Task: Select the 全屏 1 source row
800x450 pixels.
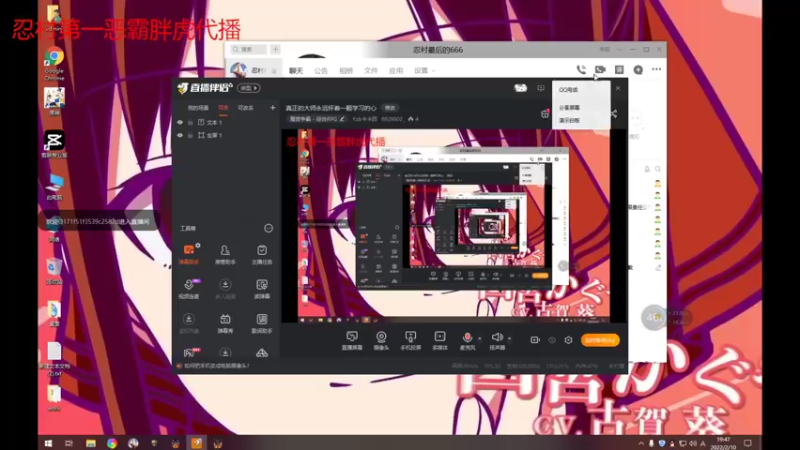Action: click(x=224, y=135)
